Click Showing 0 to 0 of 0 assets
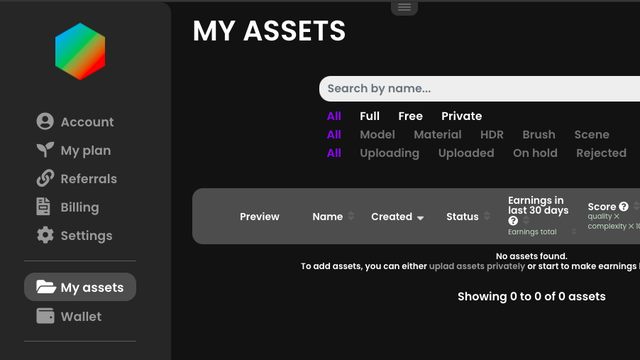Viewport: 640px width, 360px height. (531, 296)
